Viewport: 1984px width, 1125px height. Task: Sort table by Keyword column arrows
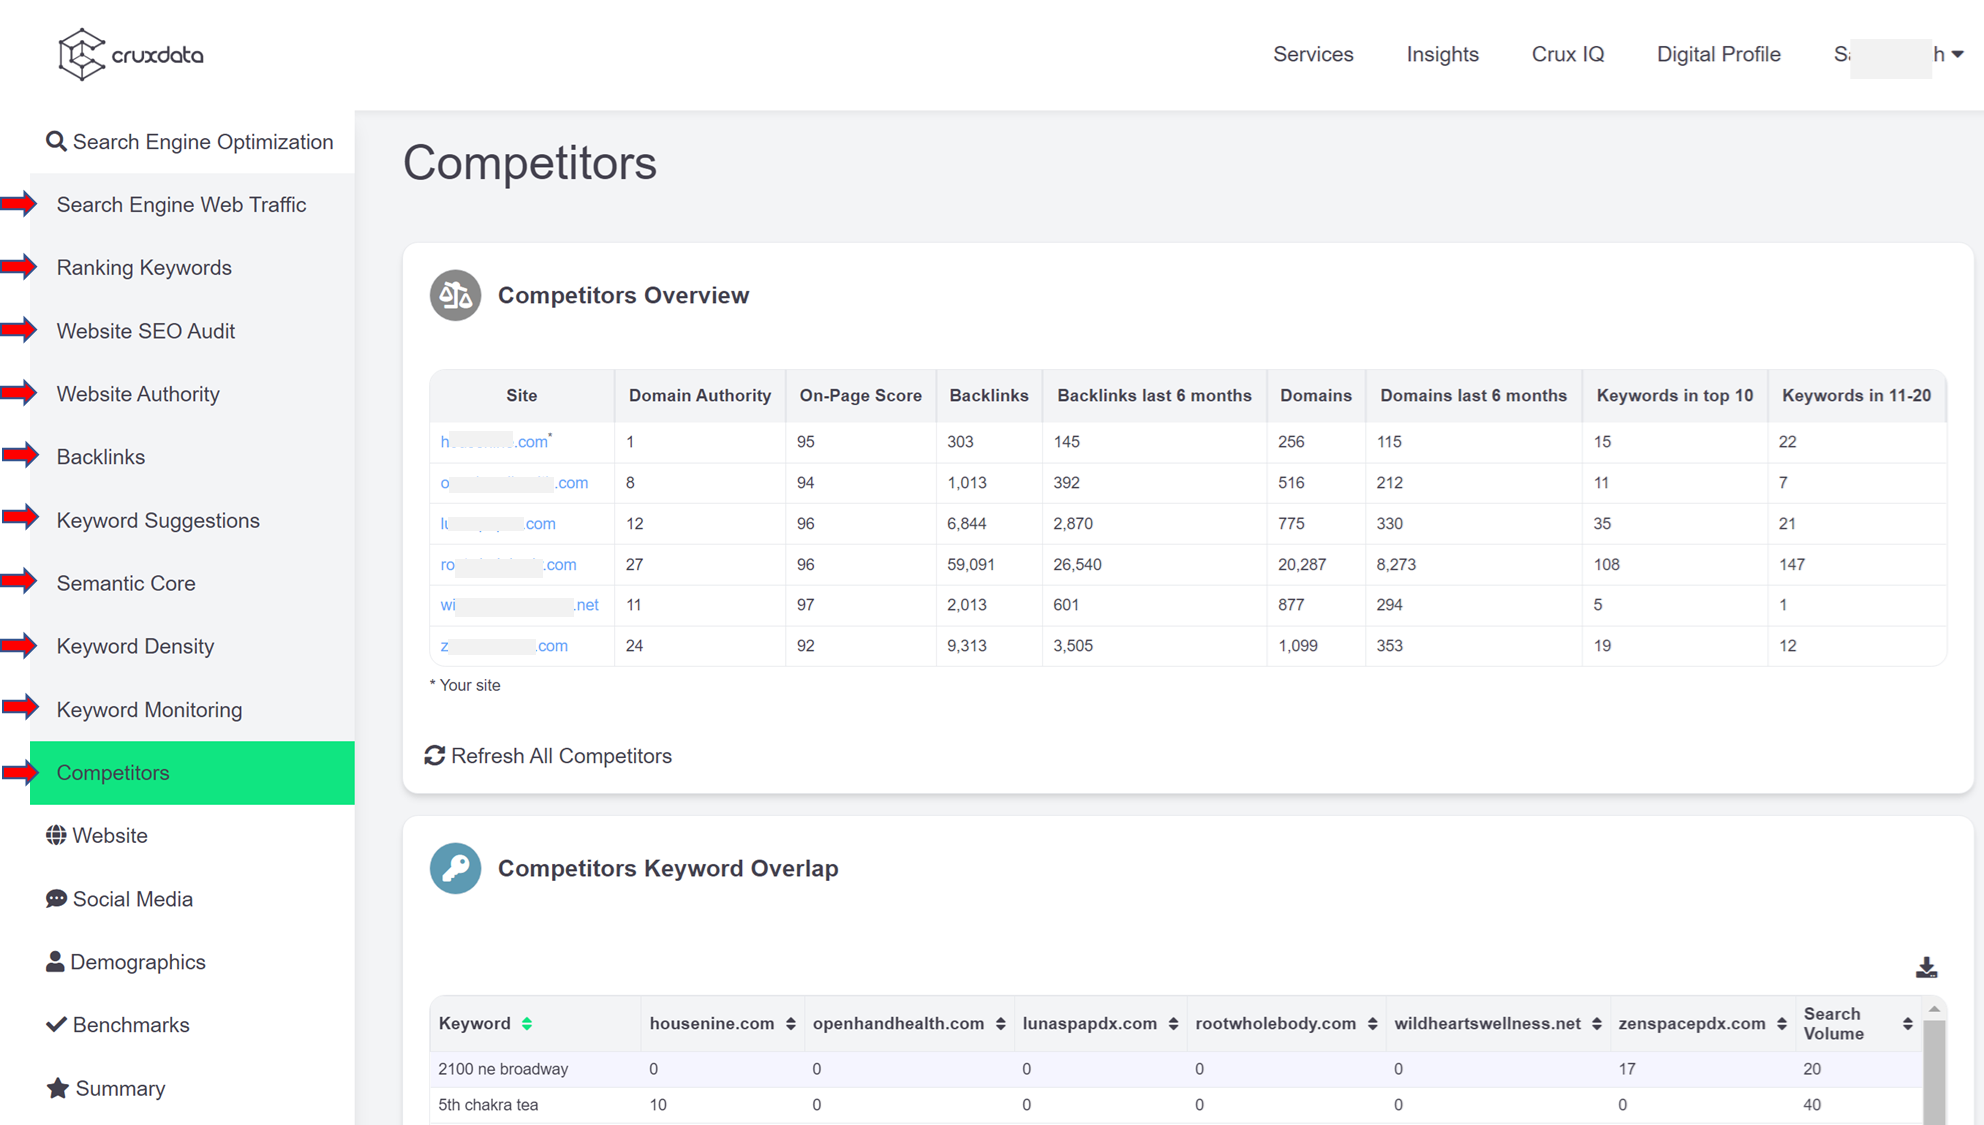pyautogui.click(x=527, y=1023)
